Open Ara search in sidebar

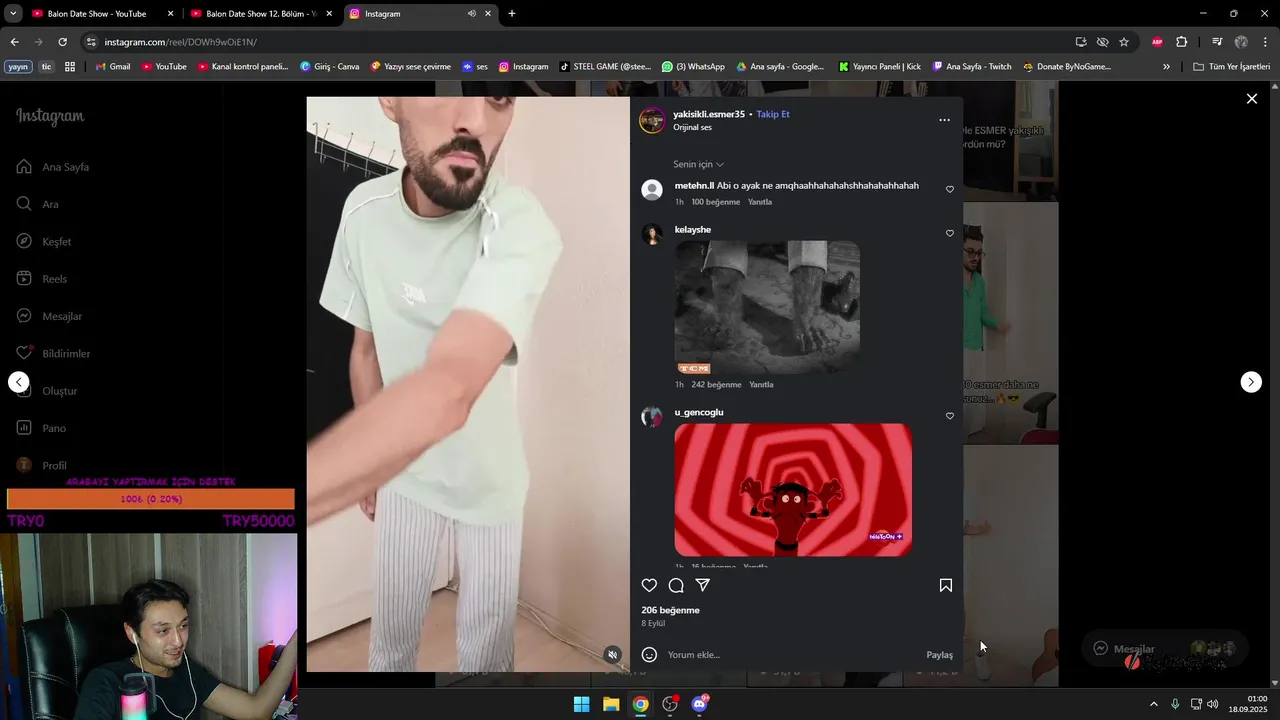[x=38, y=204]
